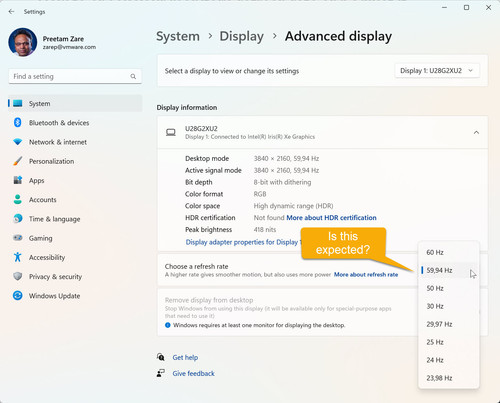500x403 pixels.
Task: Open Privacy & security settings
Action: pyautogui.click(x=75, y=276)
